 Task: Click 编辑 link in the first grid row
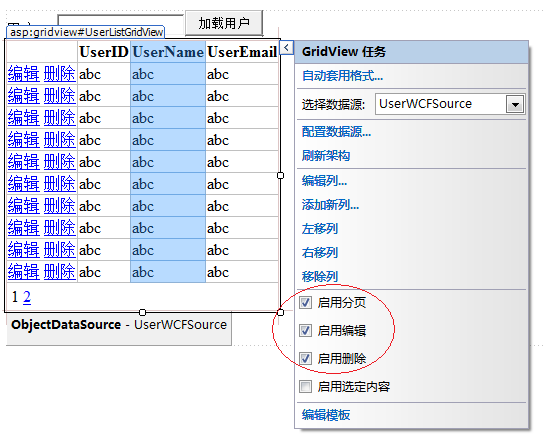(24, 74)
